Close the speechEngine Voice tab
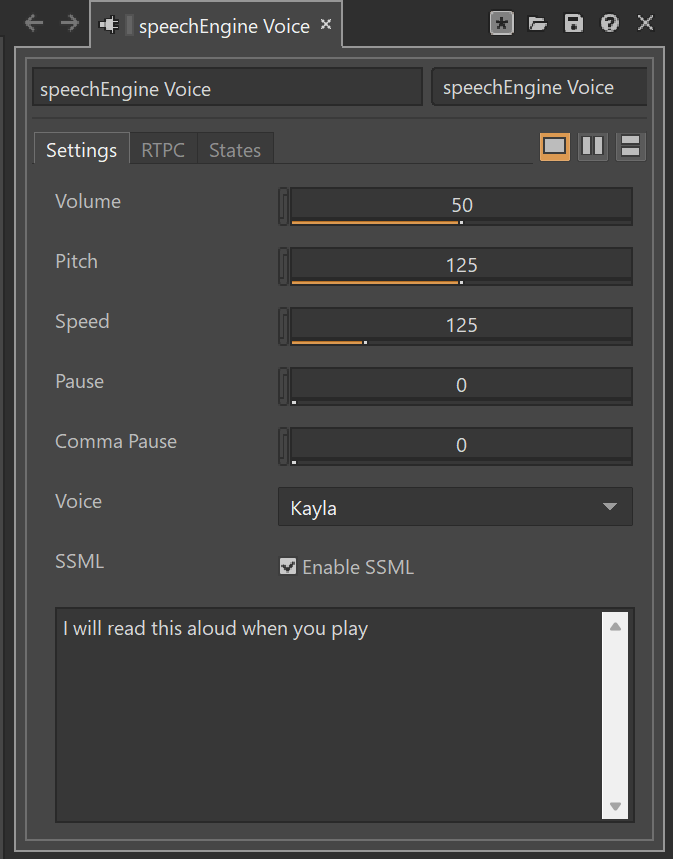The image size is (673, 859). pos(326,24)
